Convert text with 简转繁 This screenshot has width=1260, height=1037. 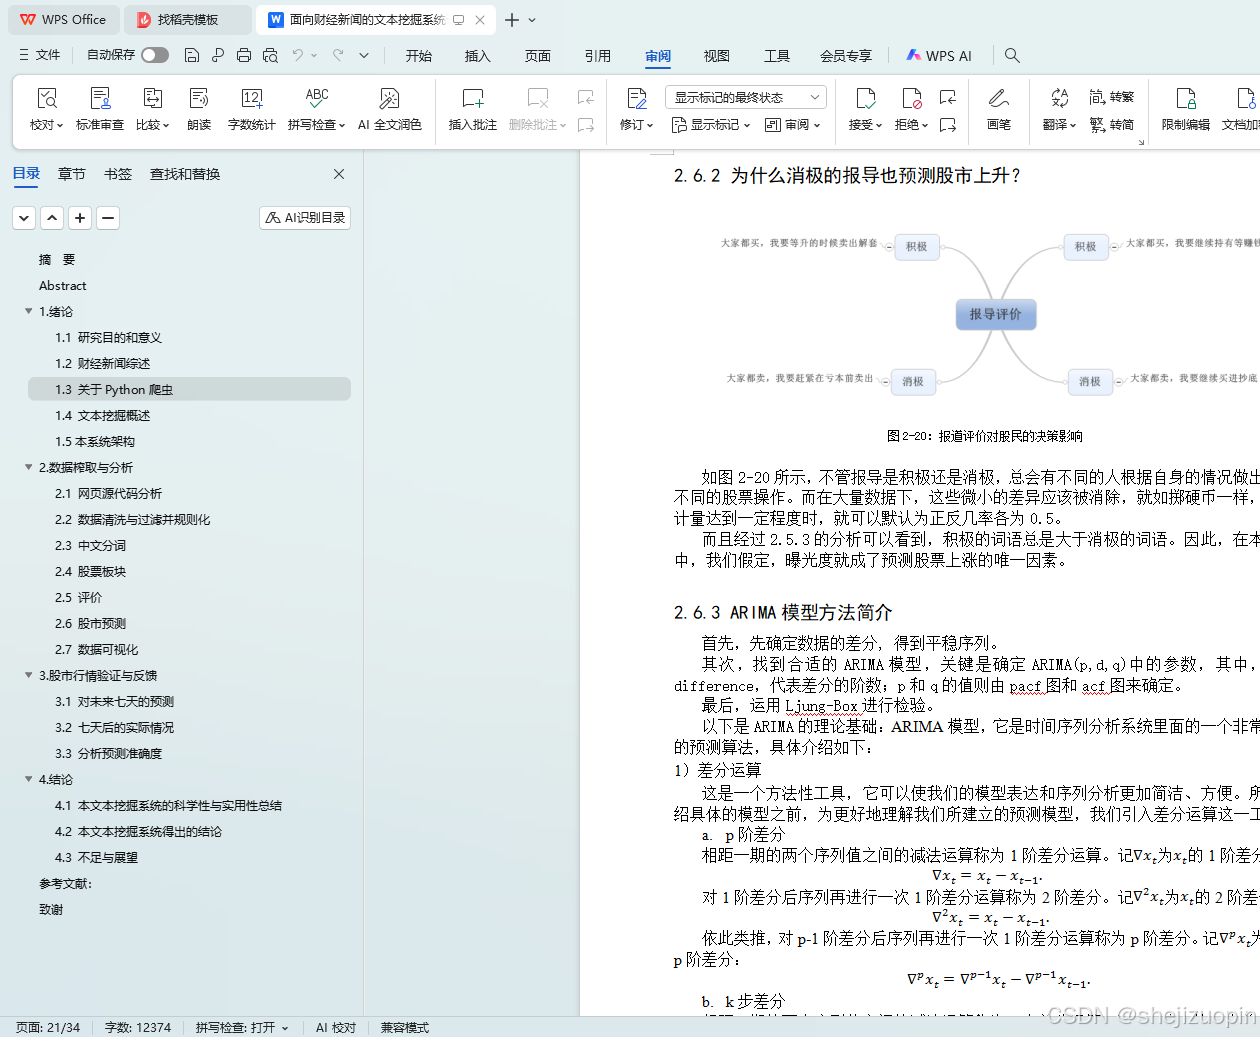pyautogui.click(x=1112, y=97)
